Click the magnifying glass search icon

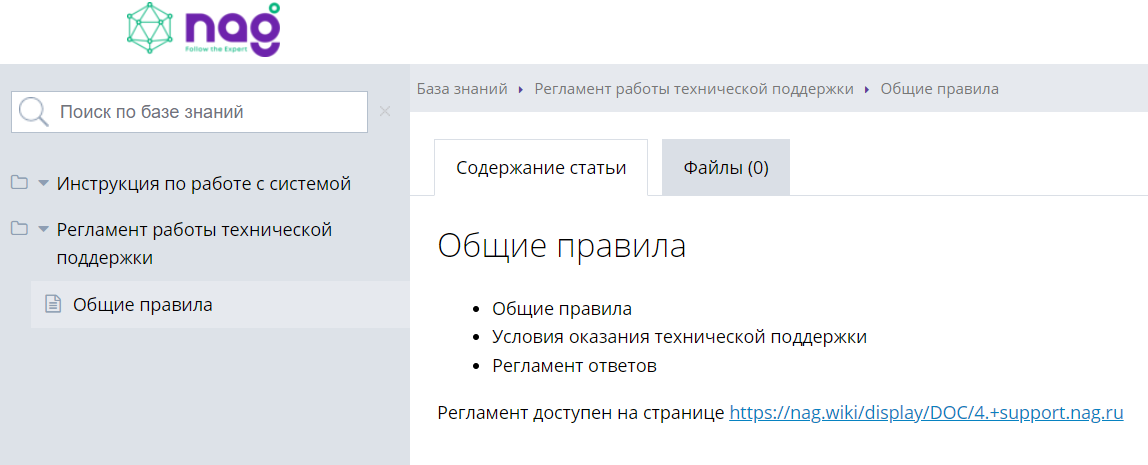pyautogui.click(x=34, y=112)
